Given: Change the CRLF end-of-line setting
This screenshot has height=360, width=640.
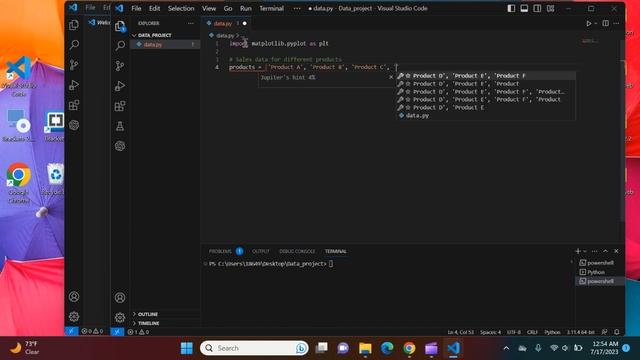Looking at the screenshot, I should pos(532,332).
